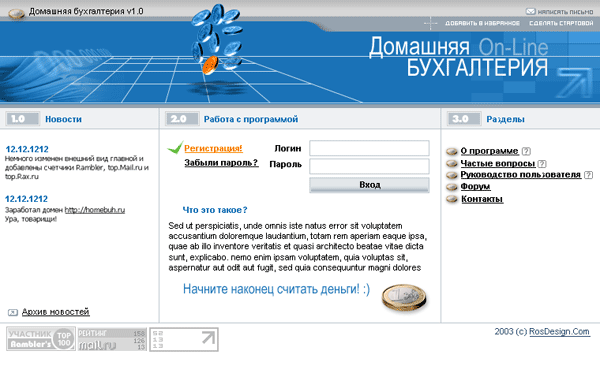Click the coin bullet beside 'Частые вопросы'
Image resolution: width=600 pixels, height=377 pixels.
tap(452, 164)
